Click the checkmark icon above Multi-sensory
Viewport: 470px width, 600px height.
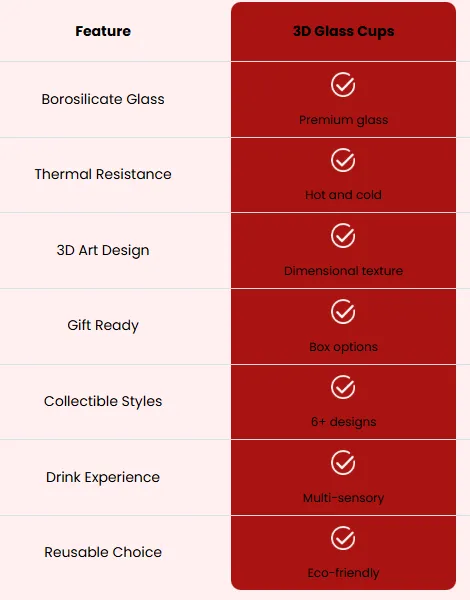pos(343,463)
